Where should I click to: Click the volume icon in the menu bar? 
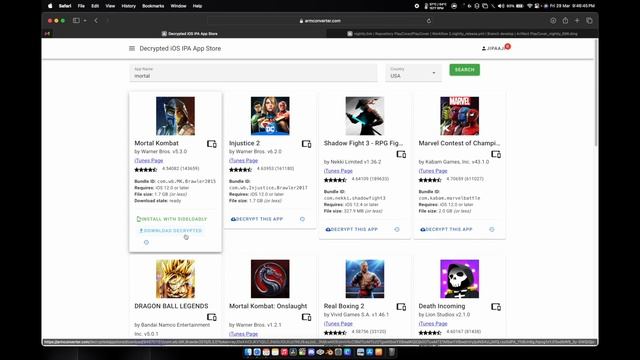point(501,6)
